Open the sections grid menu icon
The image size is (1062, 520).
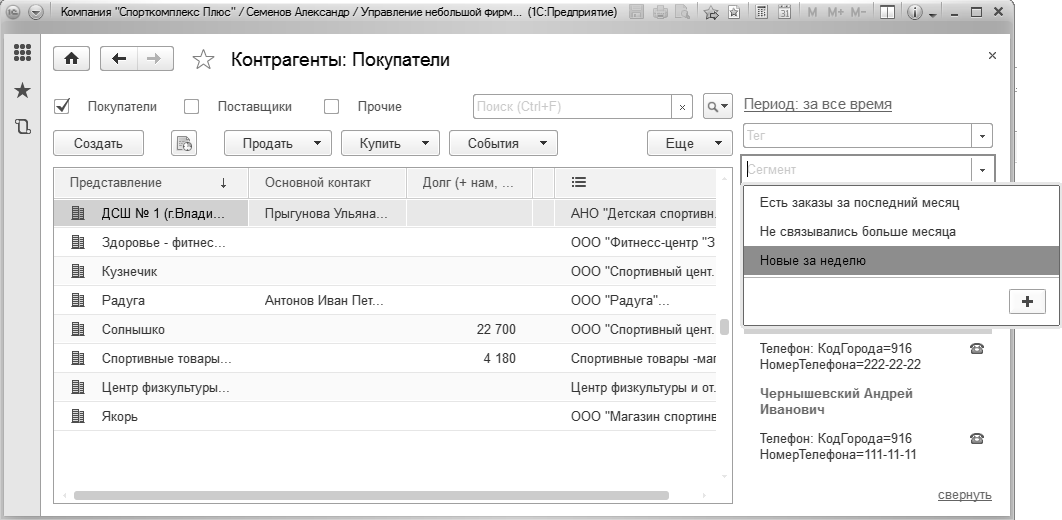23,53
